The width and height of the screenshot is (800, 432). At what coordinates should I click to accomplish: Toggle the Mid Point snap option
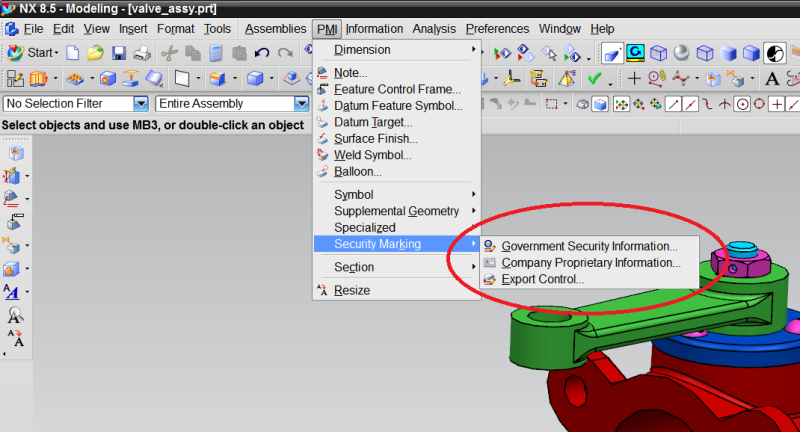pyautogui.click(x=690, y=105)
